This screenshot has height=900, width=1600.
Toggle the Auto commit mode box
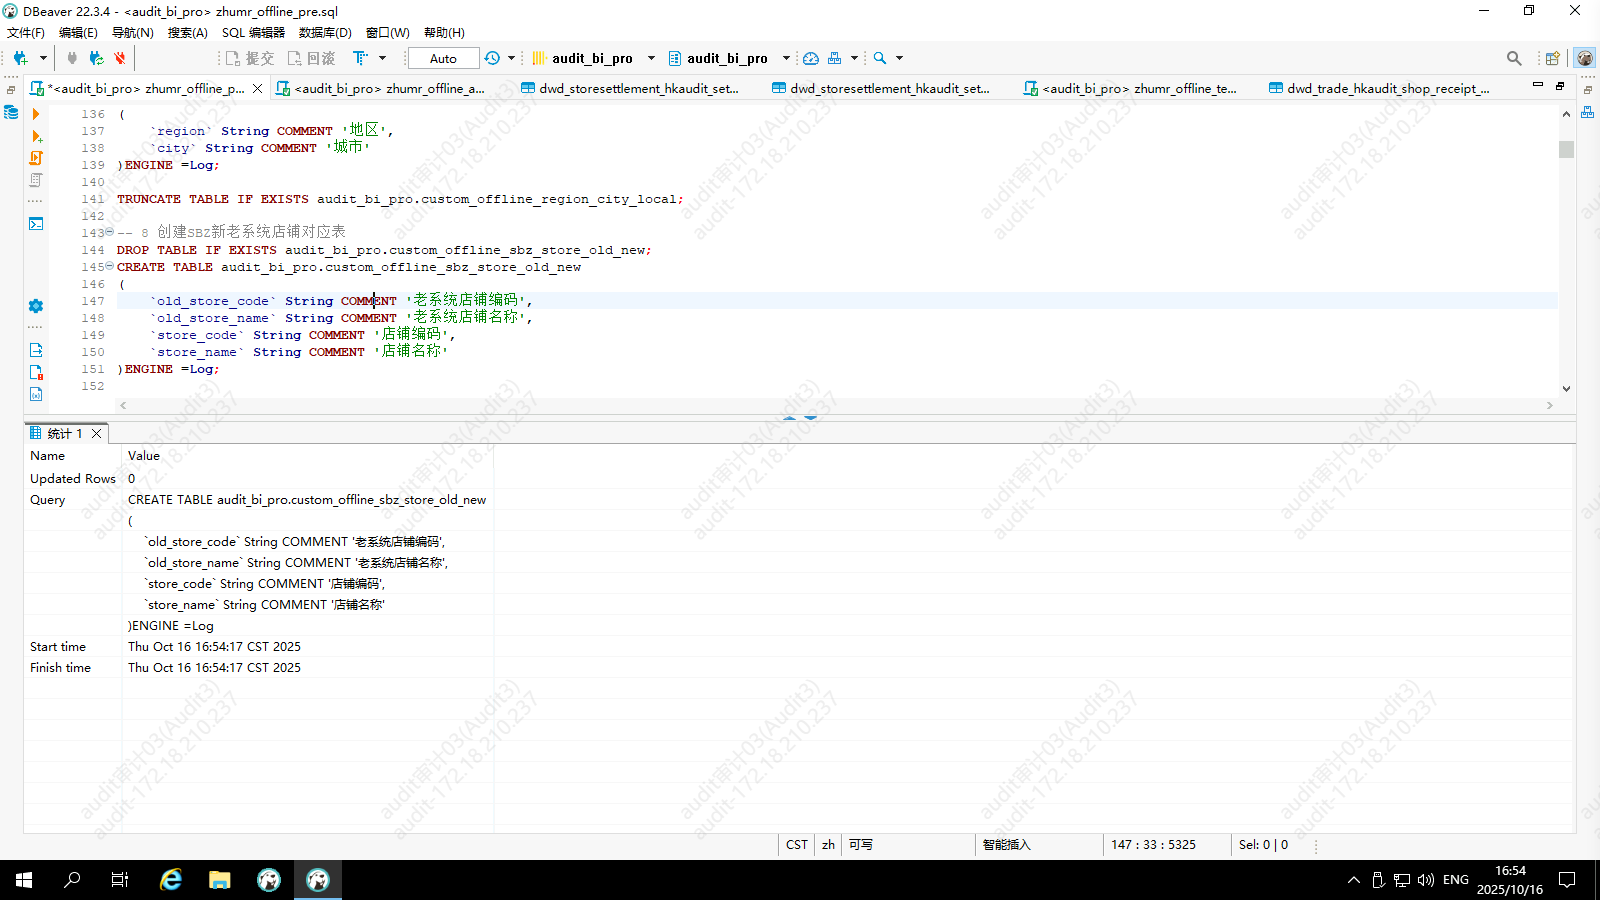coord(443,58)
